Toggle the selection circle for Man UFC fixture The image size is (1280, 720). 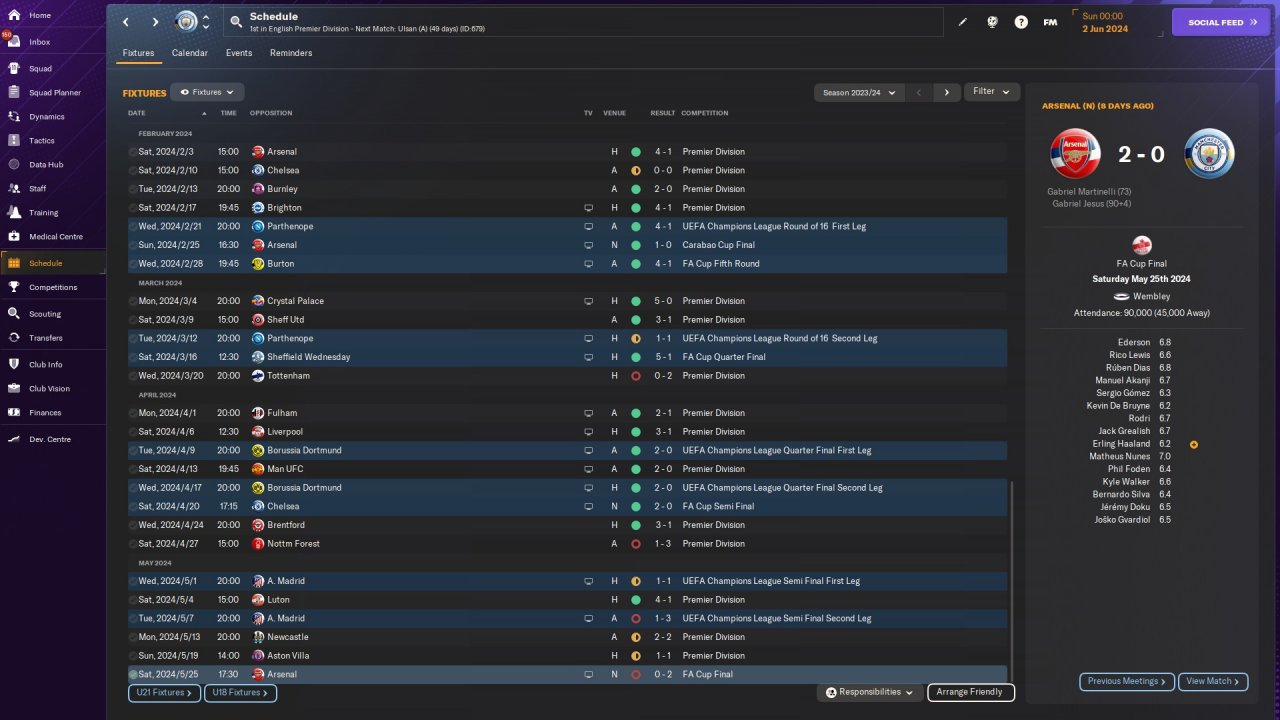click(133, 469)
